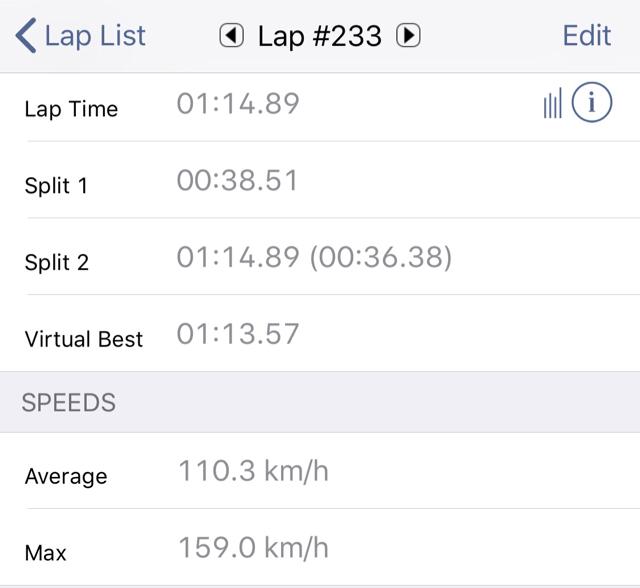Tap the 110.3 km/h value
Image resolution: width=640 pixels, height=588 pixels.
[253, 471]
